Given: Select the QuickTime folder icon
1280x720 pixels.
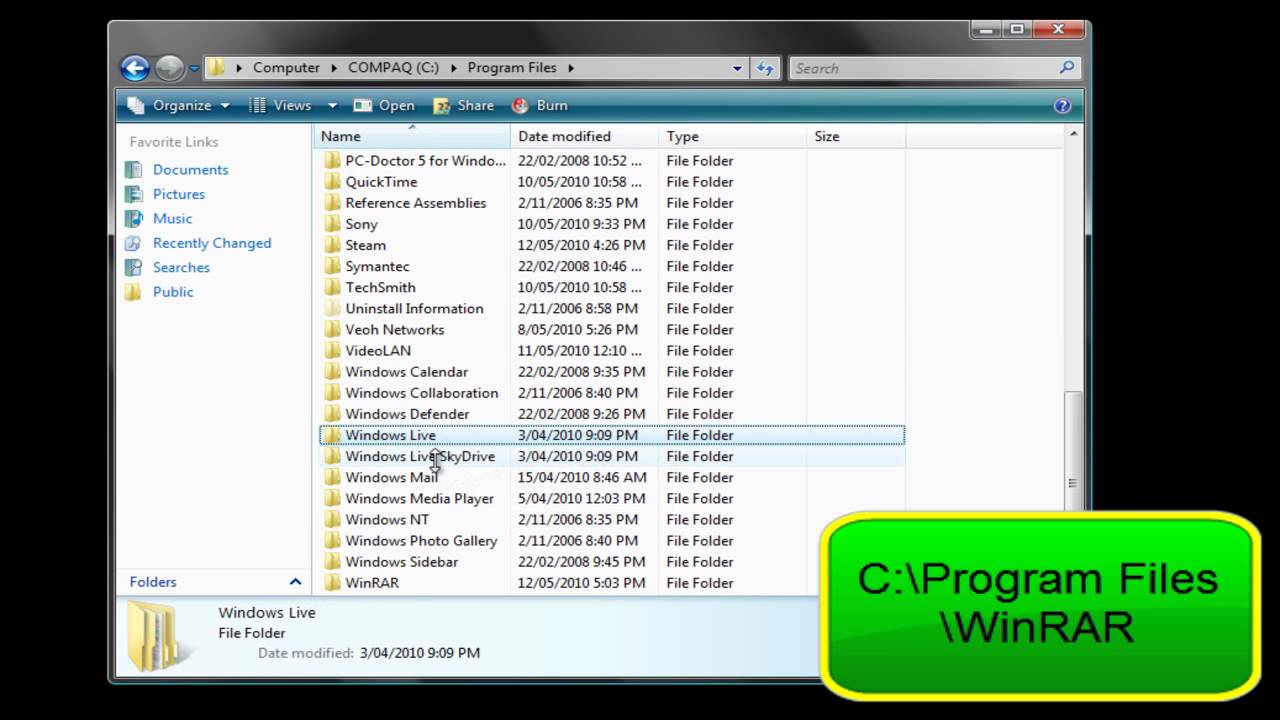Looking at the screenshot, I should (x=332, y=181).
